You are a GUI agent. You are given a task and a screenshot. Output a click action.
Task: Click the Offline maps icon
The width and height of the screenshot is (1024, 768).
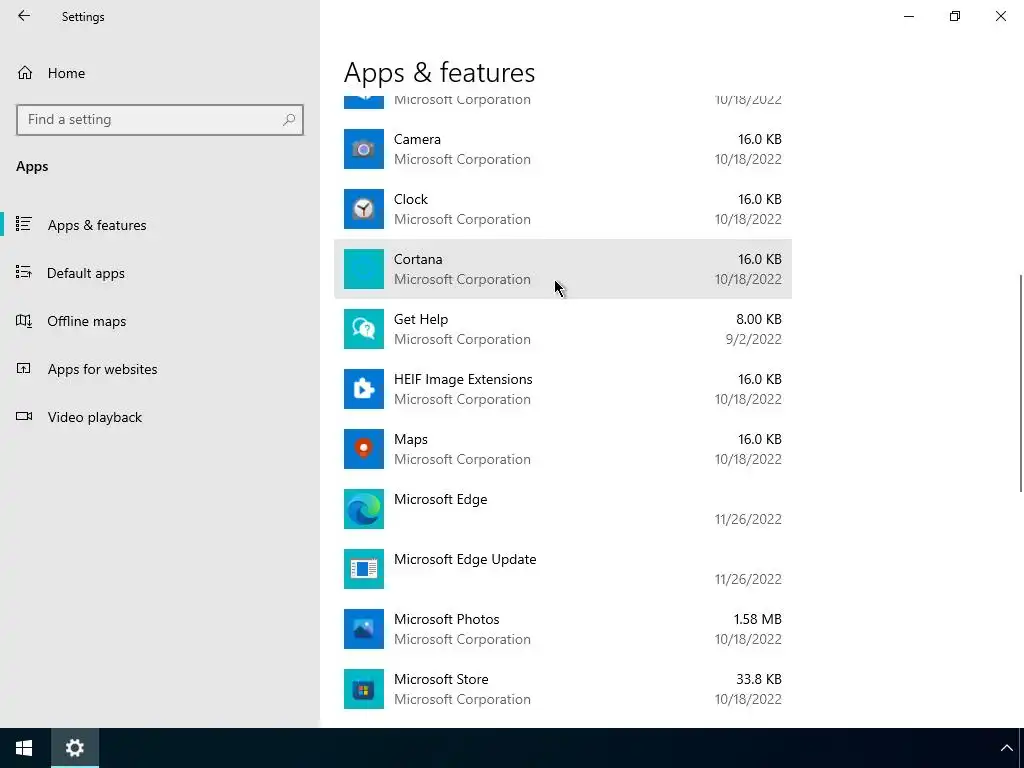(x=24, y=321)
